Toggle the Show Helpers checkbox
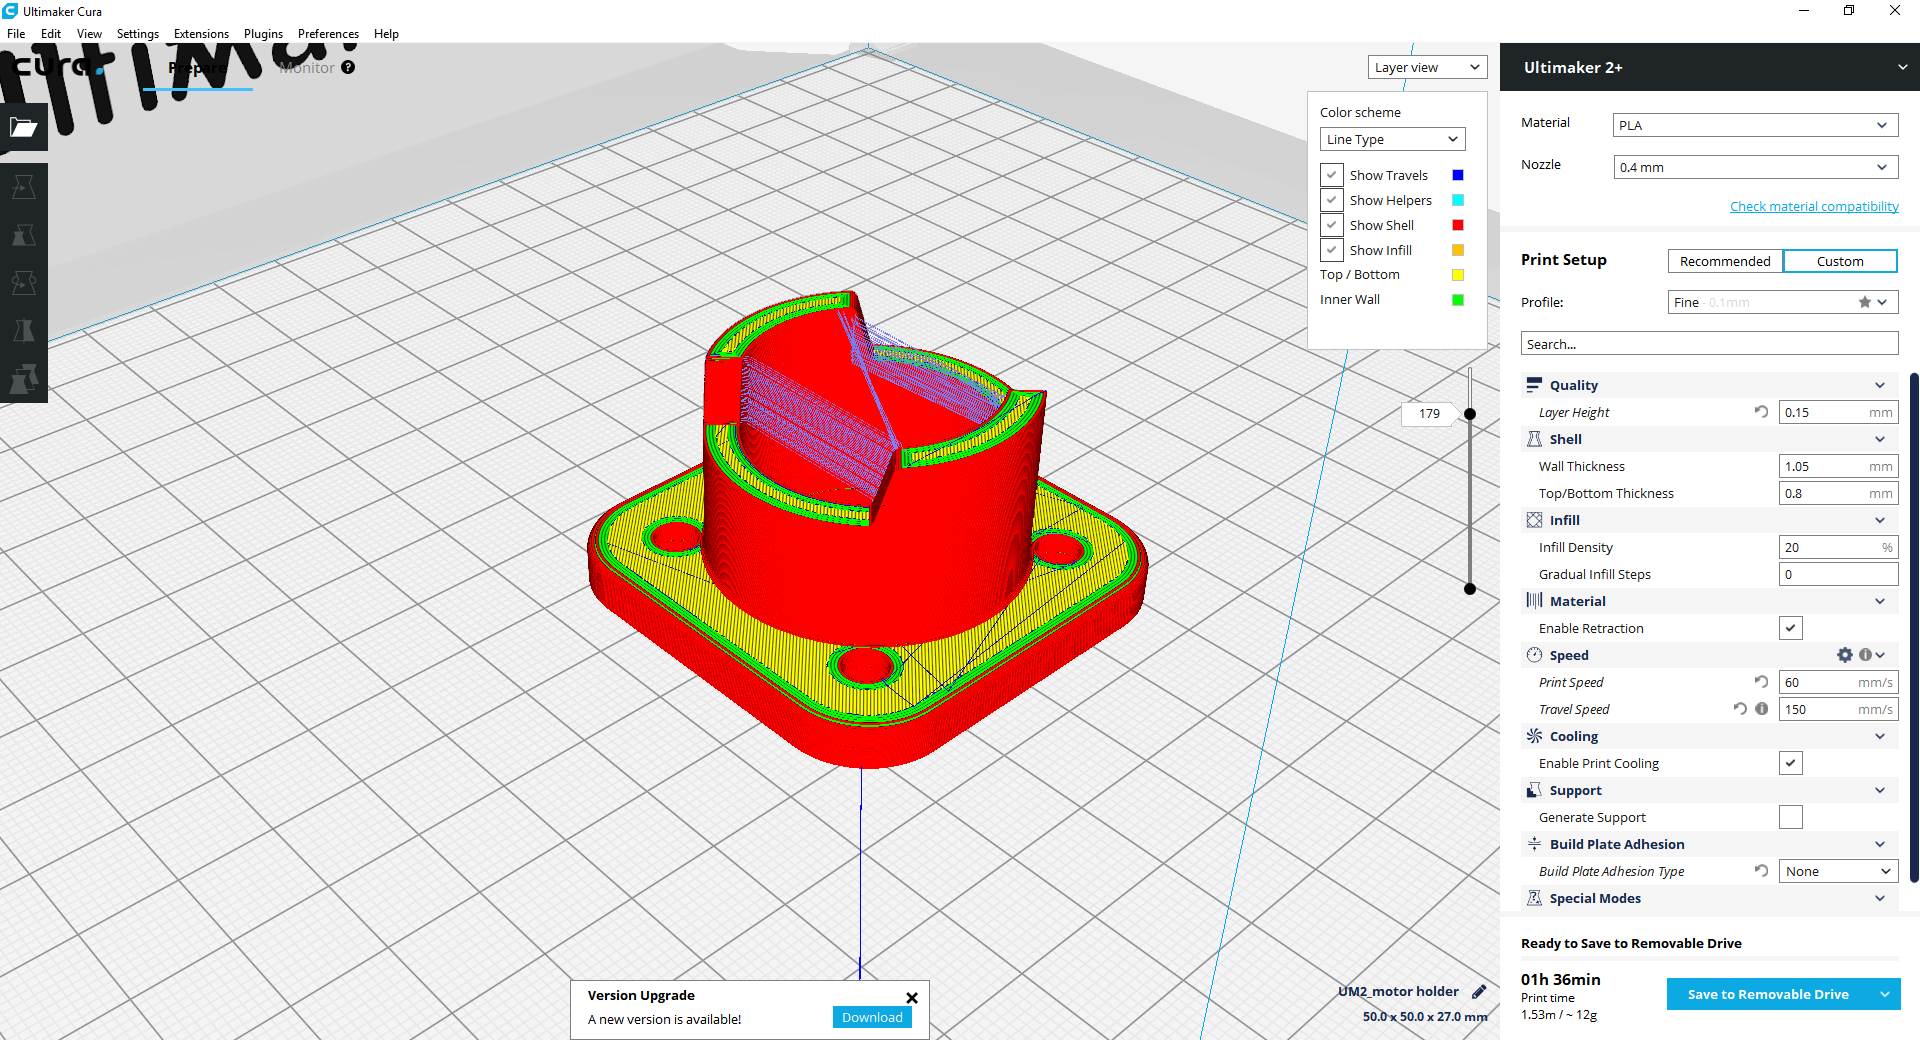Viewport: 1920px width, 1040px height. pos(1332,200)
